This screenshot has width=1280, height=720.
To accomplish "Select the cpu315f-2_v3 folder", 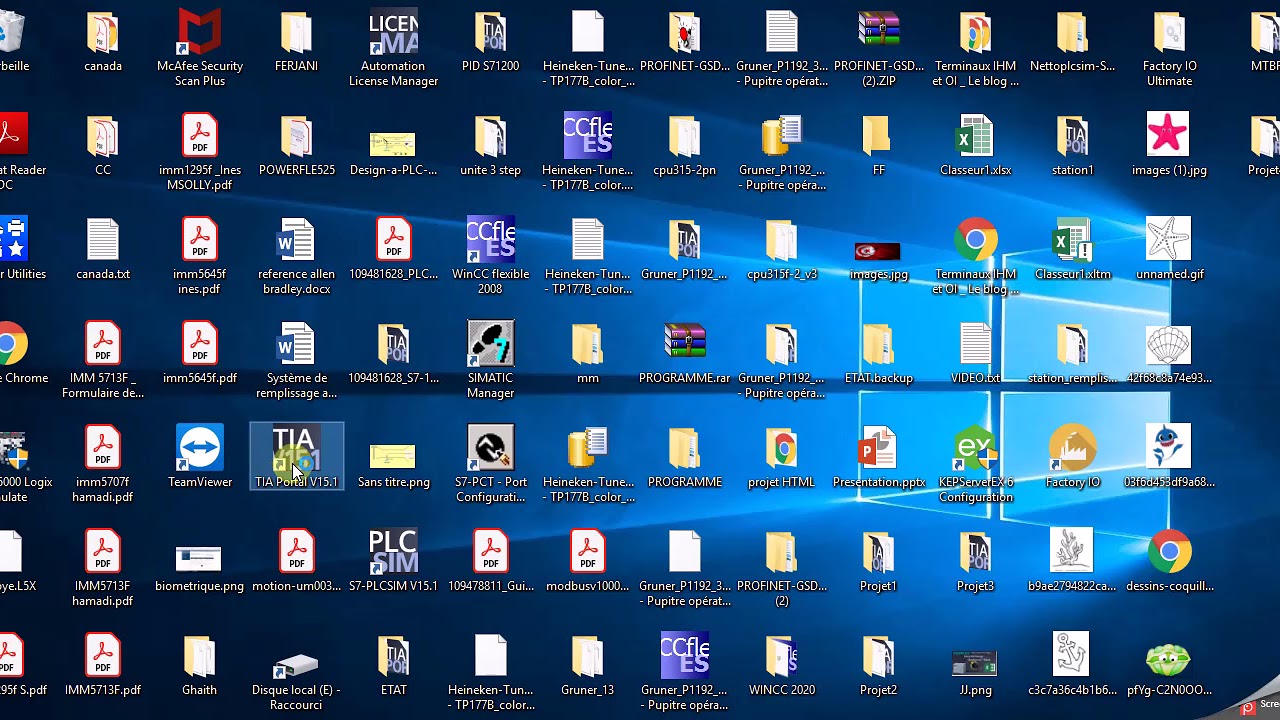I will (782, 248).
